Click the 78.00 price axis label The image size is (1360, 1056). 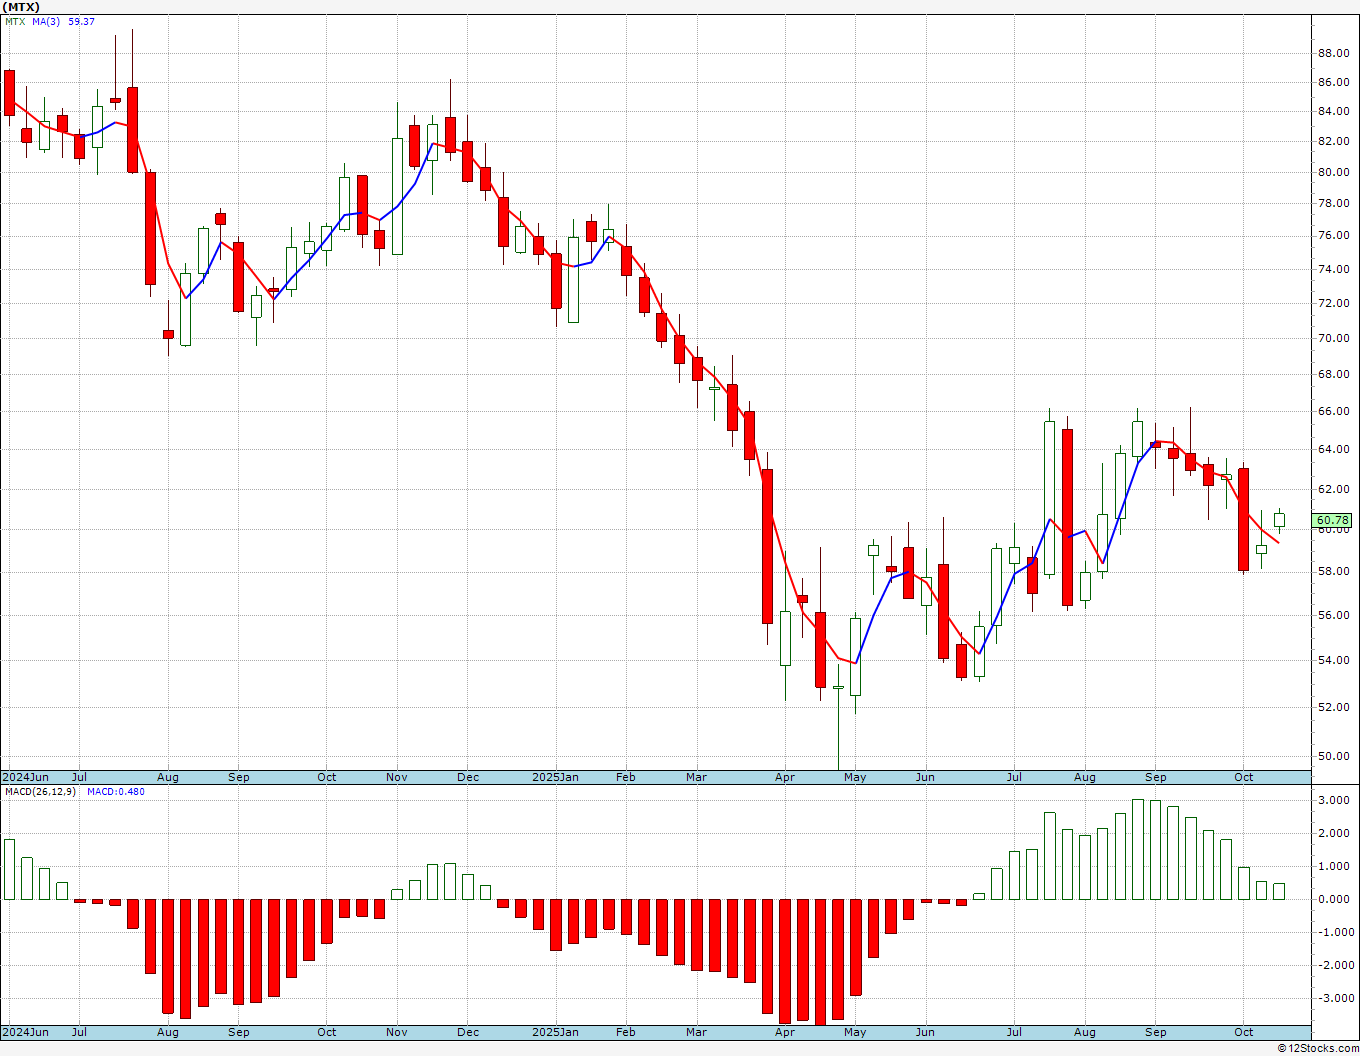(x=1333, y=203)
